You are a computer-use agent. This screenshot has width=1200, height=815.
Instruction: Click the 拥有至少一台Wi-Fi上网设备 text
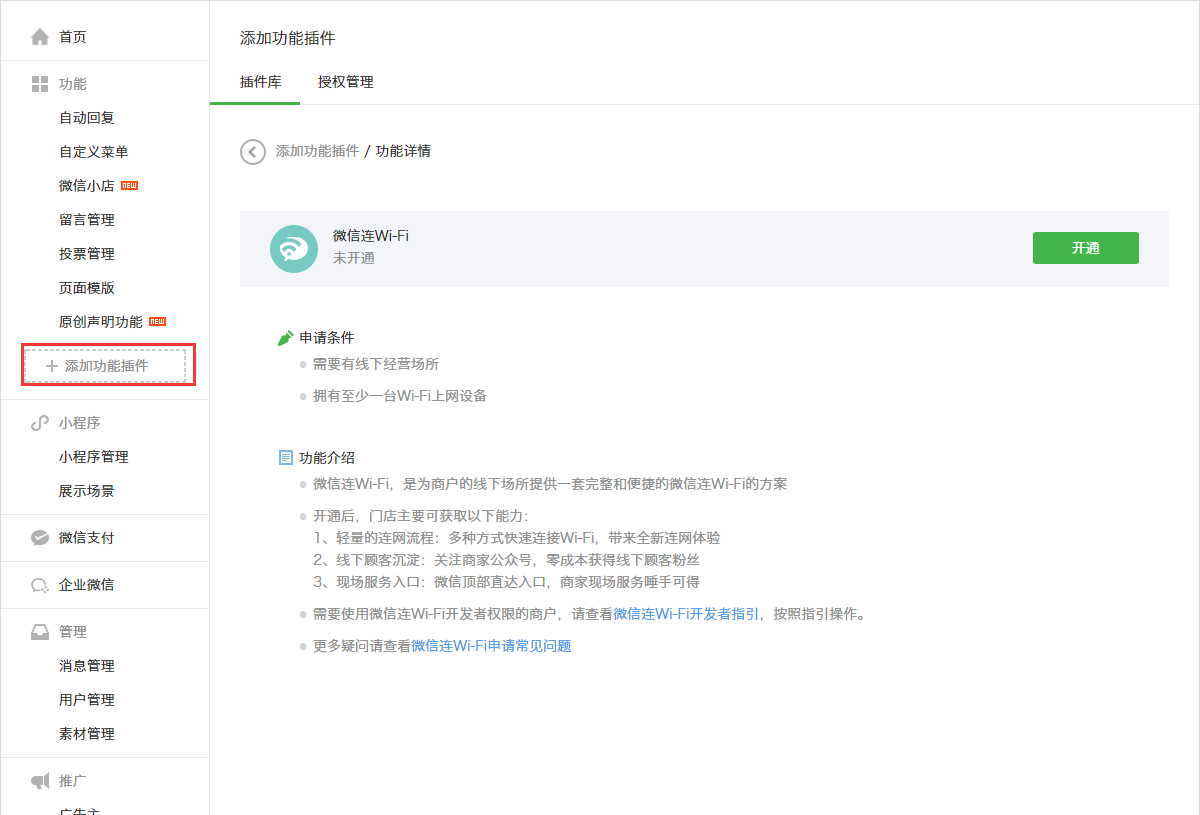(x=400, y=396)
